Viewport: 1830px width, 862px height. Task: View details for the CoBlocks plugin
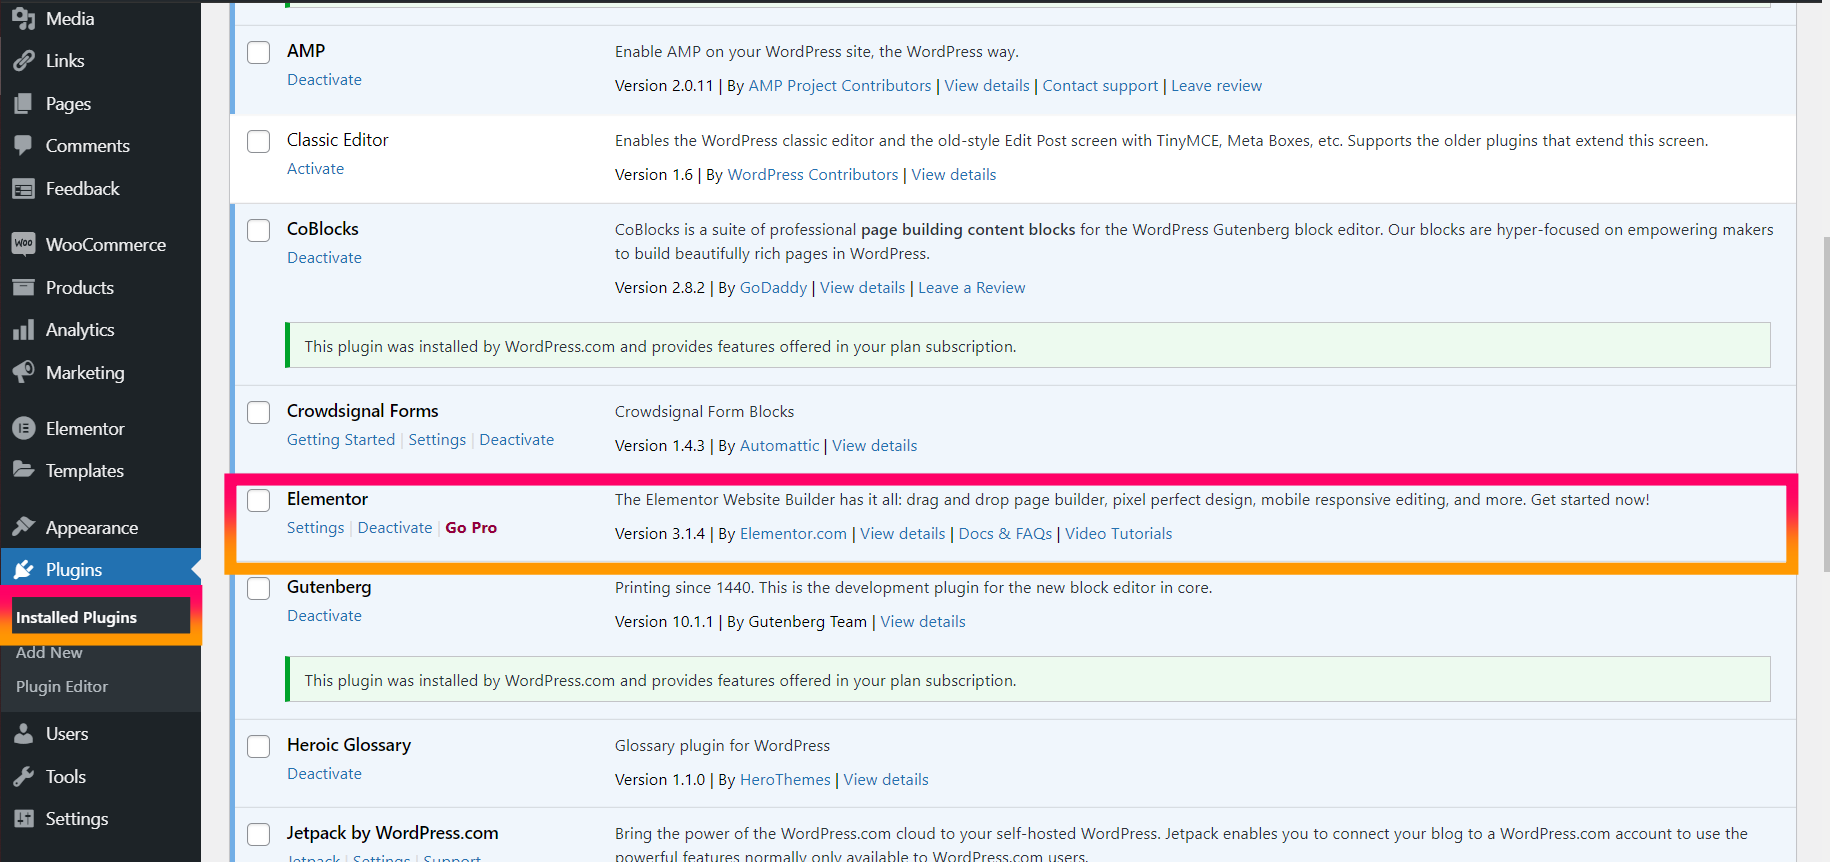[x=863, y=287]
